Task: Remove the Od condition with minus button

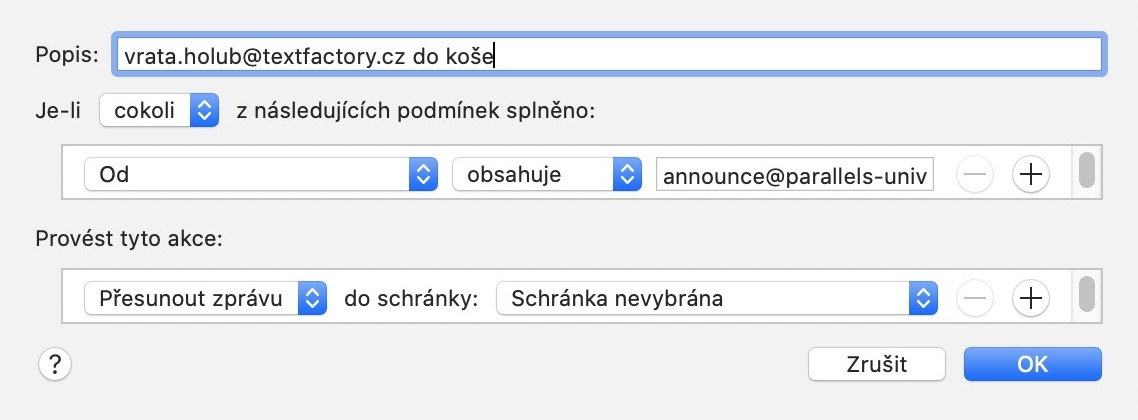Action: click(x=975, y=175)
